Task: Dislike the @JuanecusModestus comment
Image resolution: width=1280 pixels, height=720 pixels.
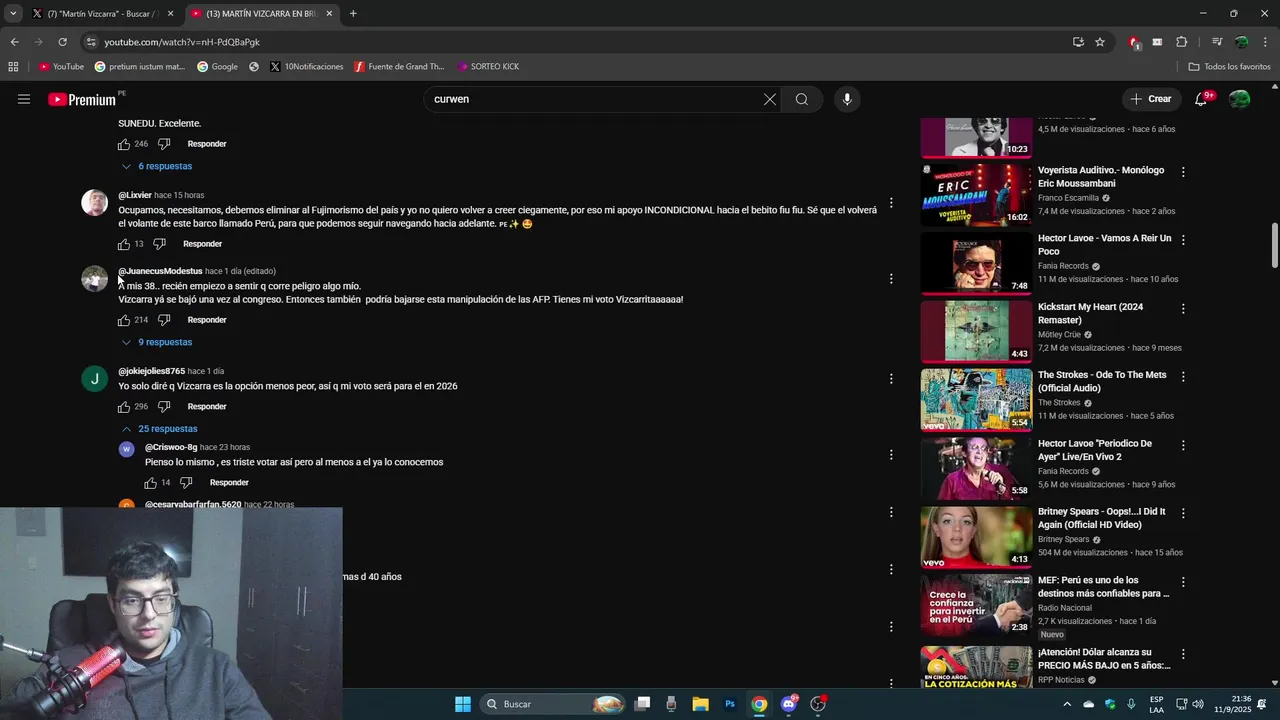Action: [164, 320]
